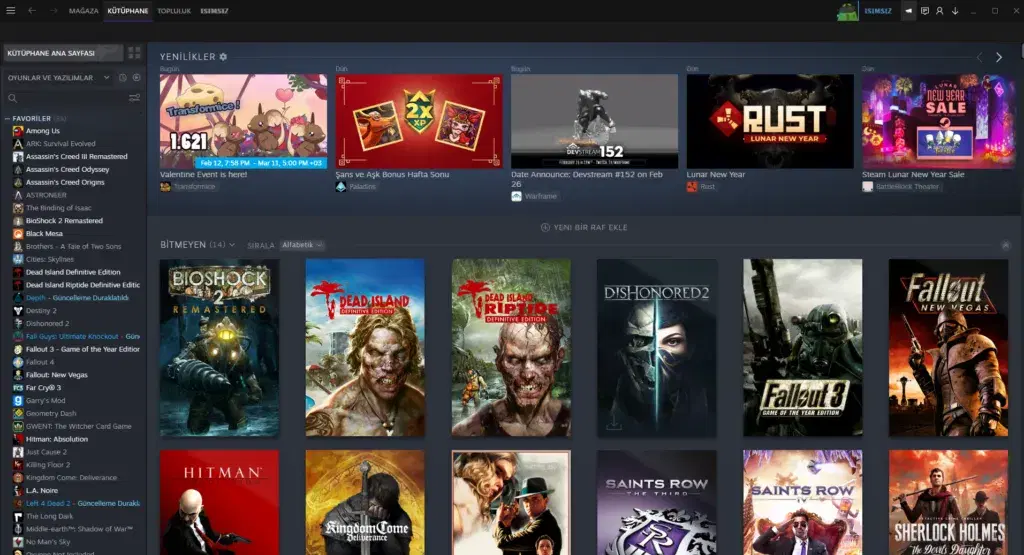Open the ISIMSIZ profile tab in the nav
Image resolution: width=1024 pixels, height=555 pixels.
coord(214,11)
